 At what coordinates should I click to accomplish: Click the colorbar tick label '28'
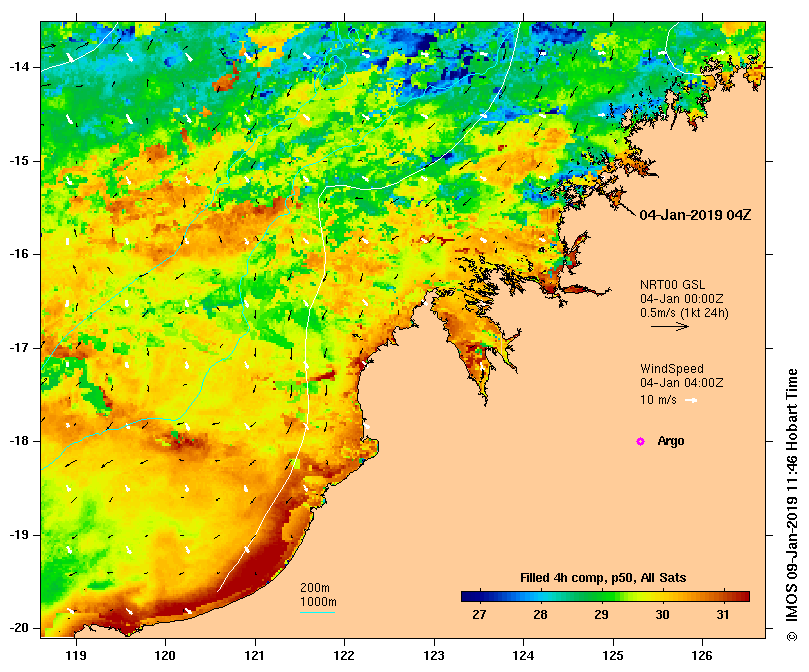click(540, 615)
